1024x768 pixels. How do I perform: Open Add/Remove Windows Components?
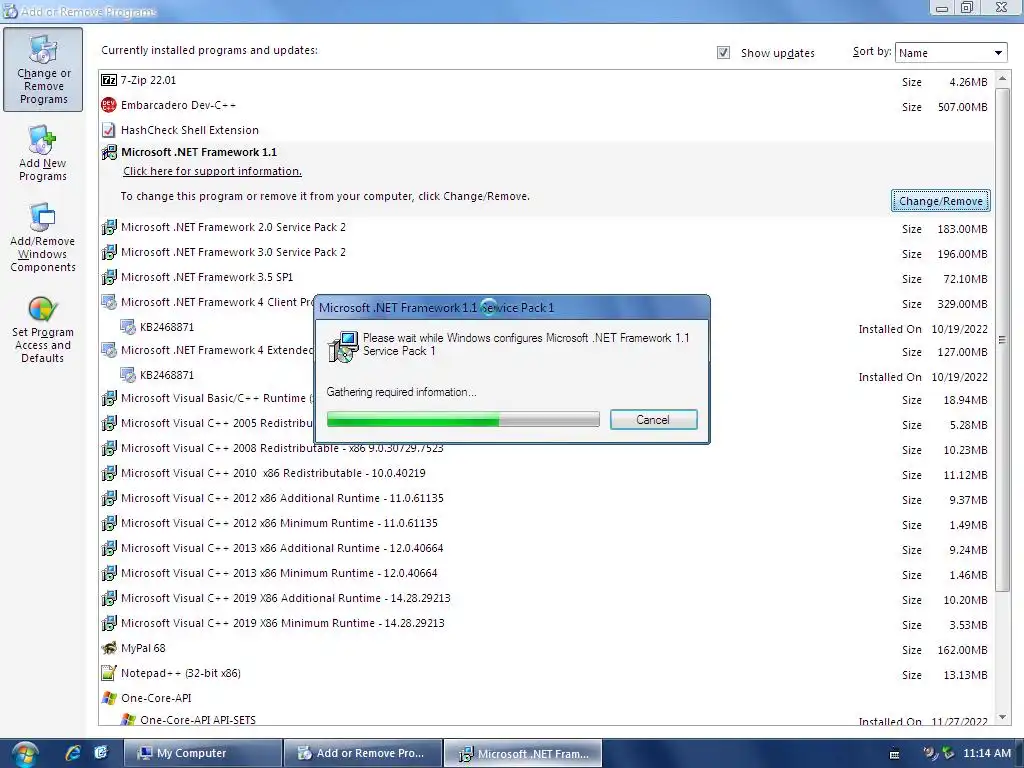pyautogui.click(x=42, y=238)
